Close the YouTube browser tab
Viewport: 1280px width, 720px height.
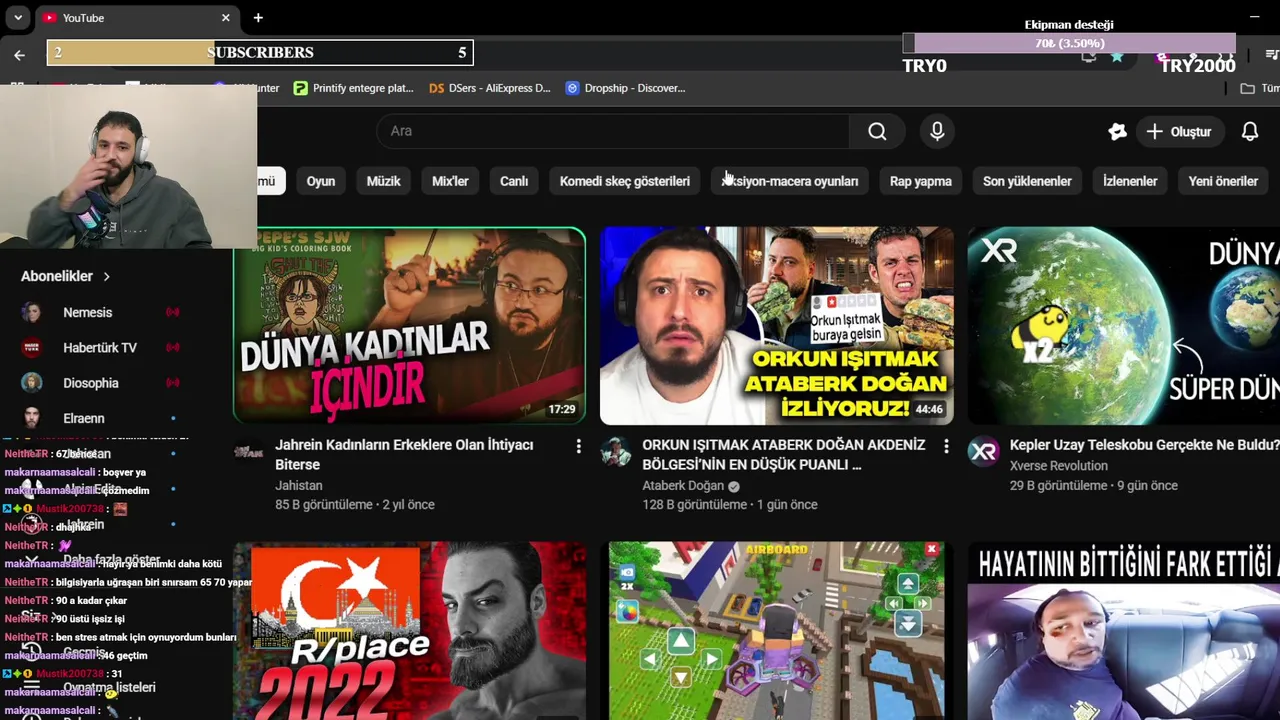(226, 18)
